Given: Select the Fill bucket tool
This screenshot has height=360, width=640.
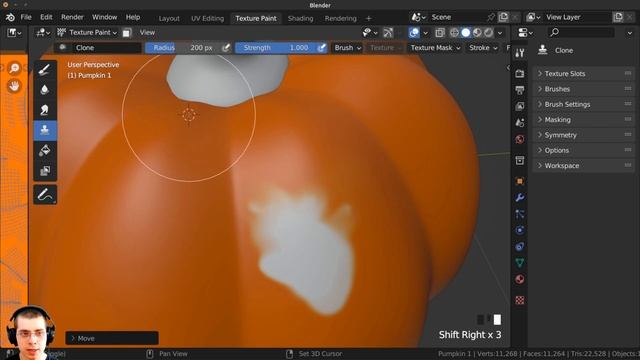Looking at the screenshot, I should pos(45,151).
